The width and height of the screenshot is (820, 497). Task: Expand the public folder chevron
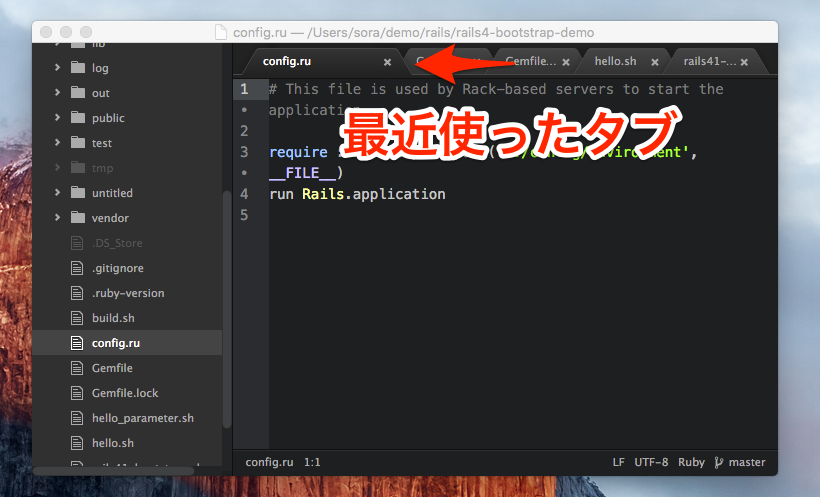[57, 118]
